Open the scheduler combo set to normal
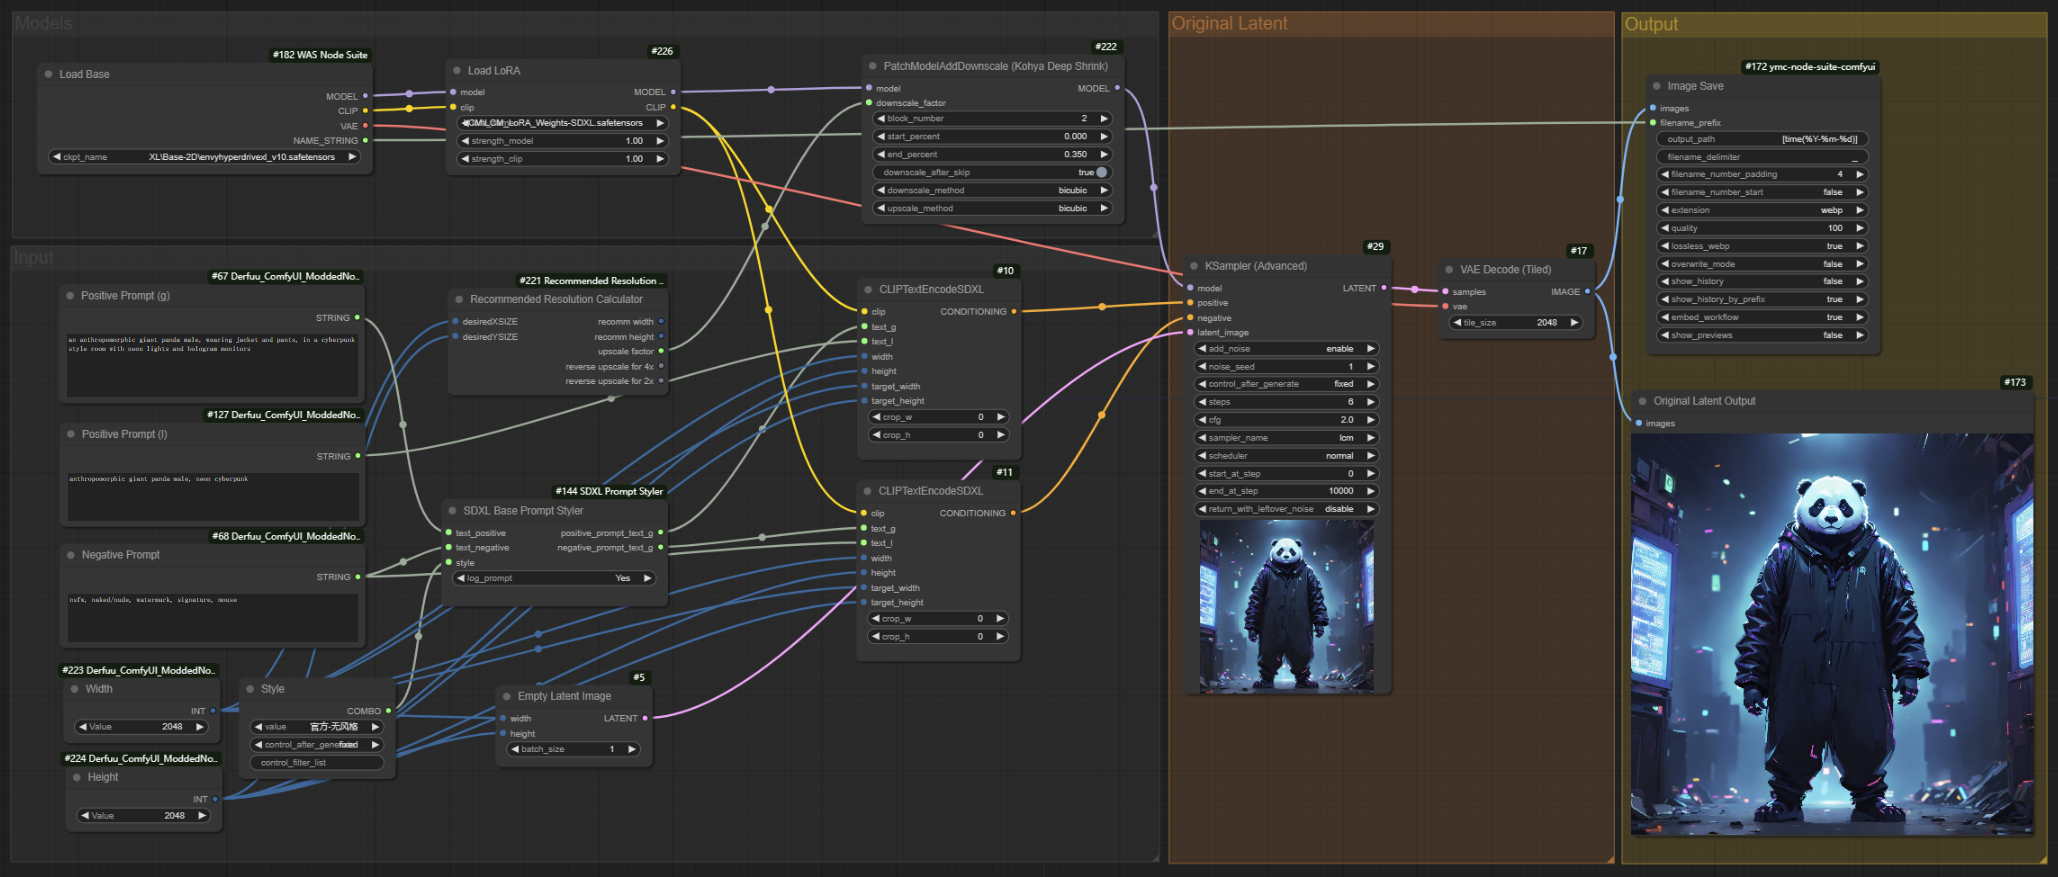This screenshot has width=2058, height=877. coord(1286,456)
